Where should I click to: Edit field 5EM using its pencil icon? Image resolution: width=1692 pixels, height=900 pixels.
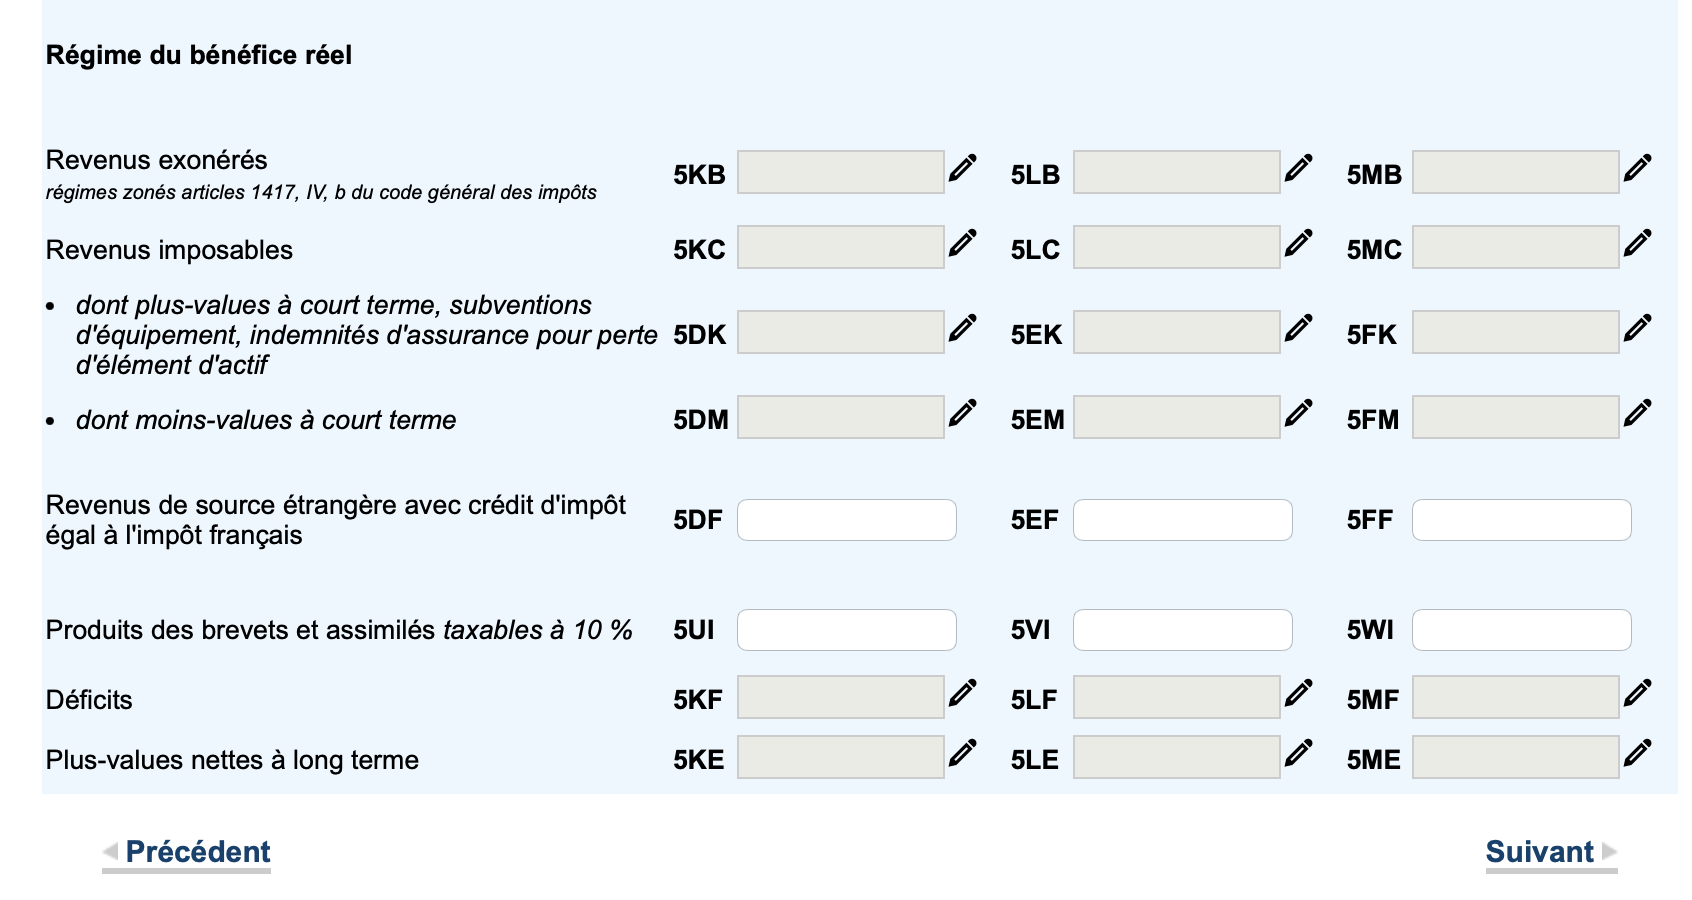coord(1298,413)
